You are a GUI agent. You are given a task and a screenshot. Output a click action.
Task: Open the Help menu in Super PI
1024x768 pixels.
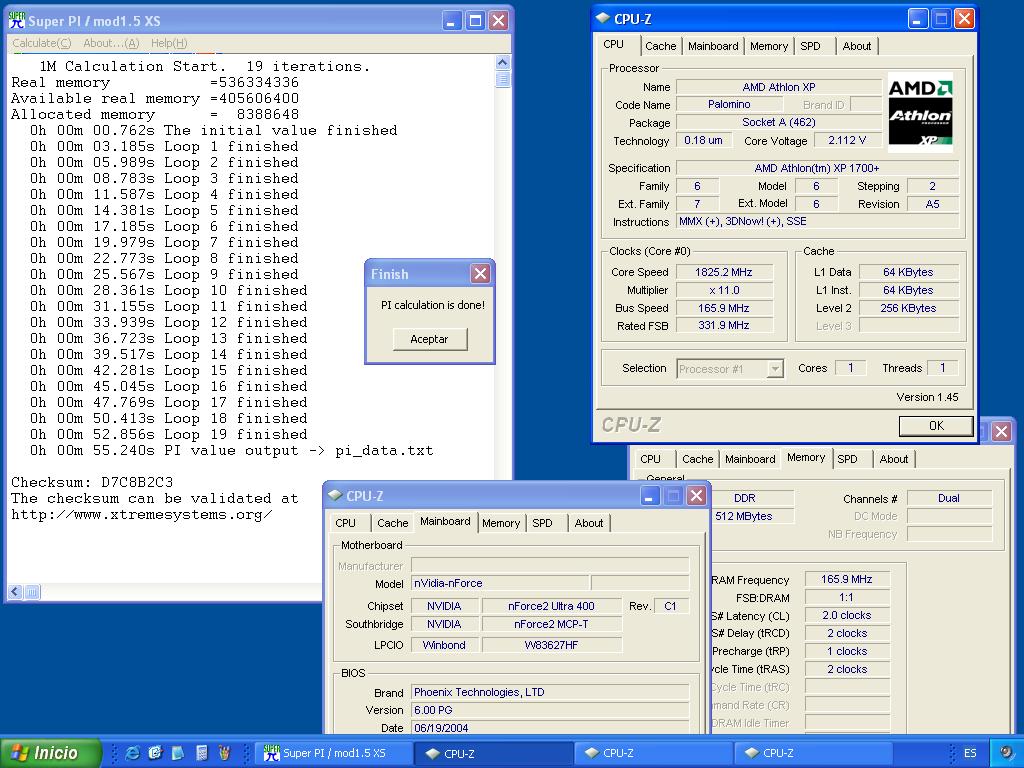click(x=169, y=43)
